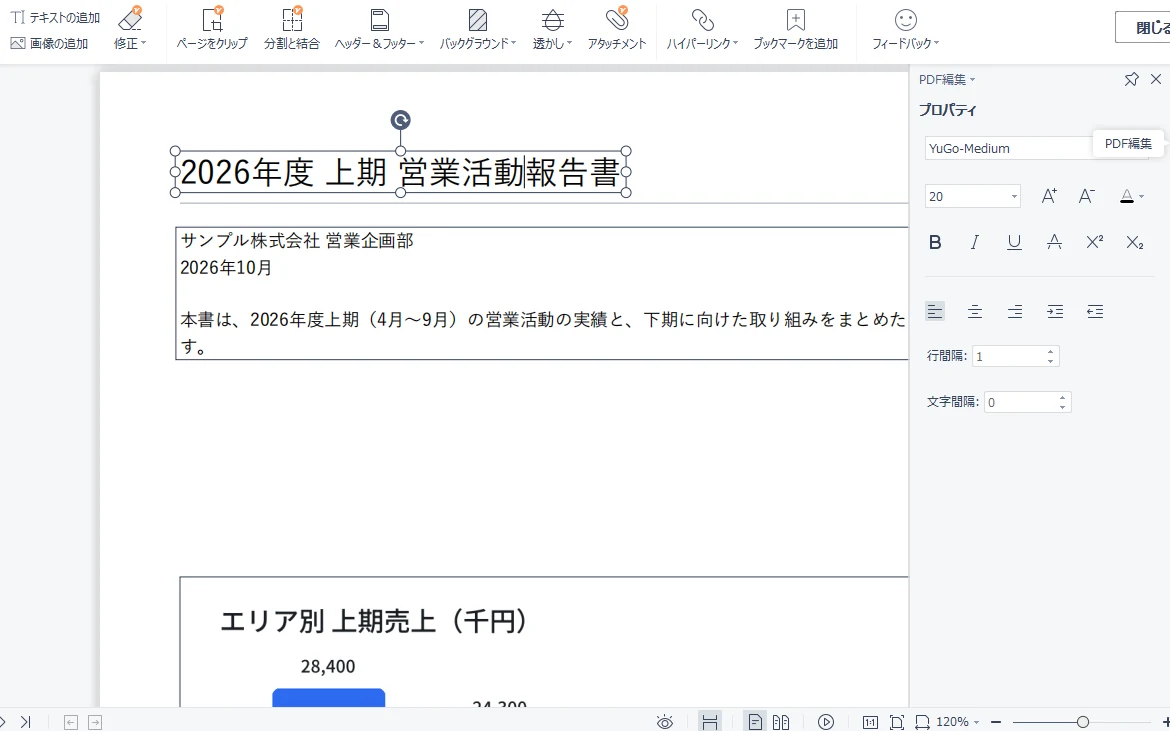
Task: Toggle eye protection mode icon
Action: [664, 721]
